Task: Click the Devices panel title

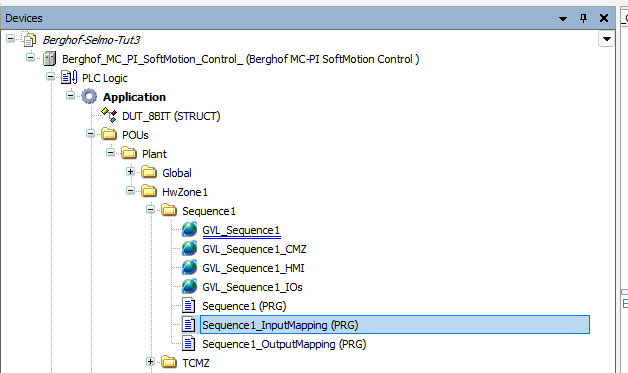Action: (x=24, y=18)
